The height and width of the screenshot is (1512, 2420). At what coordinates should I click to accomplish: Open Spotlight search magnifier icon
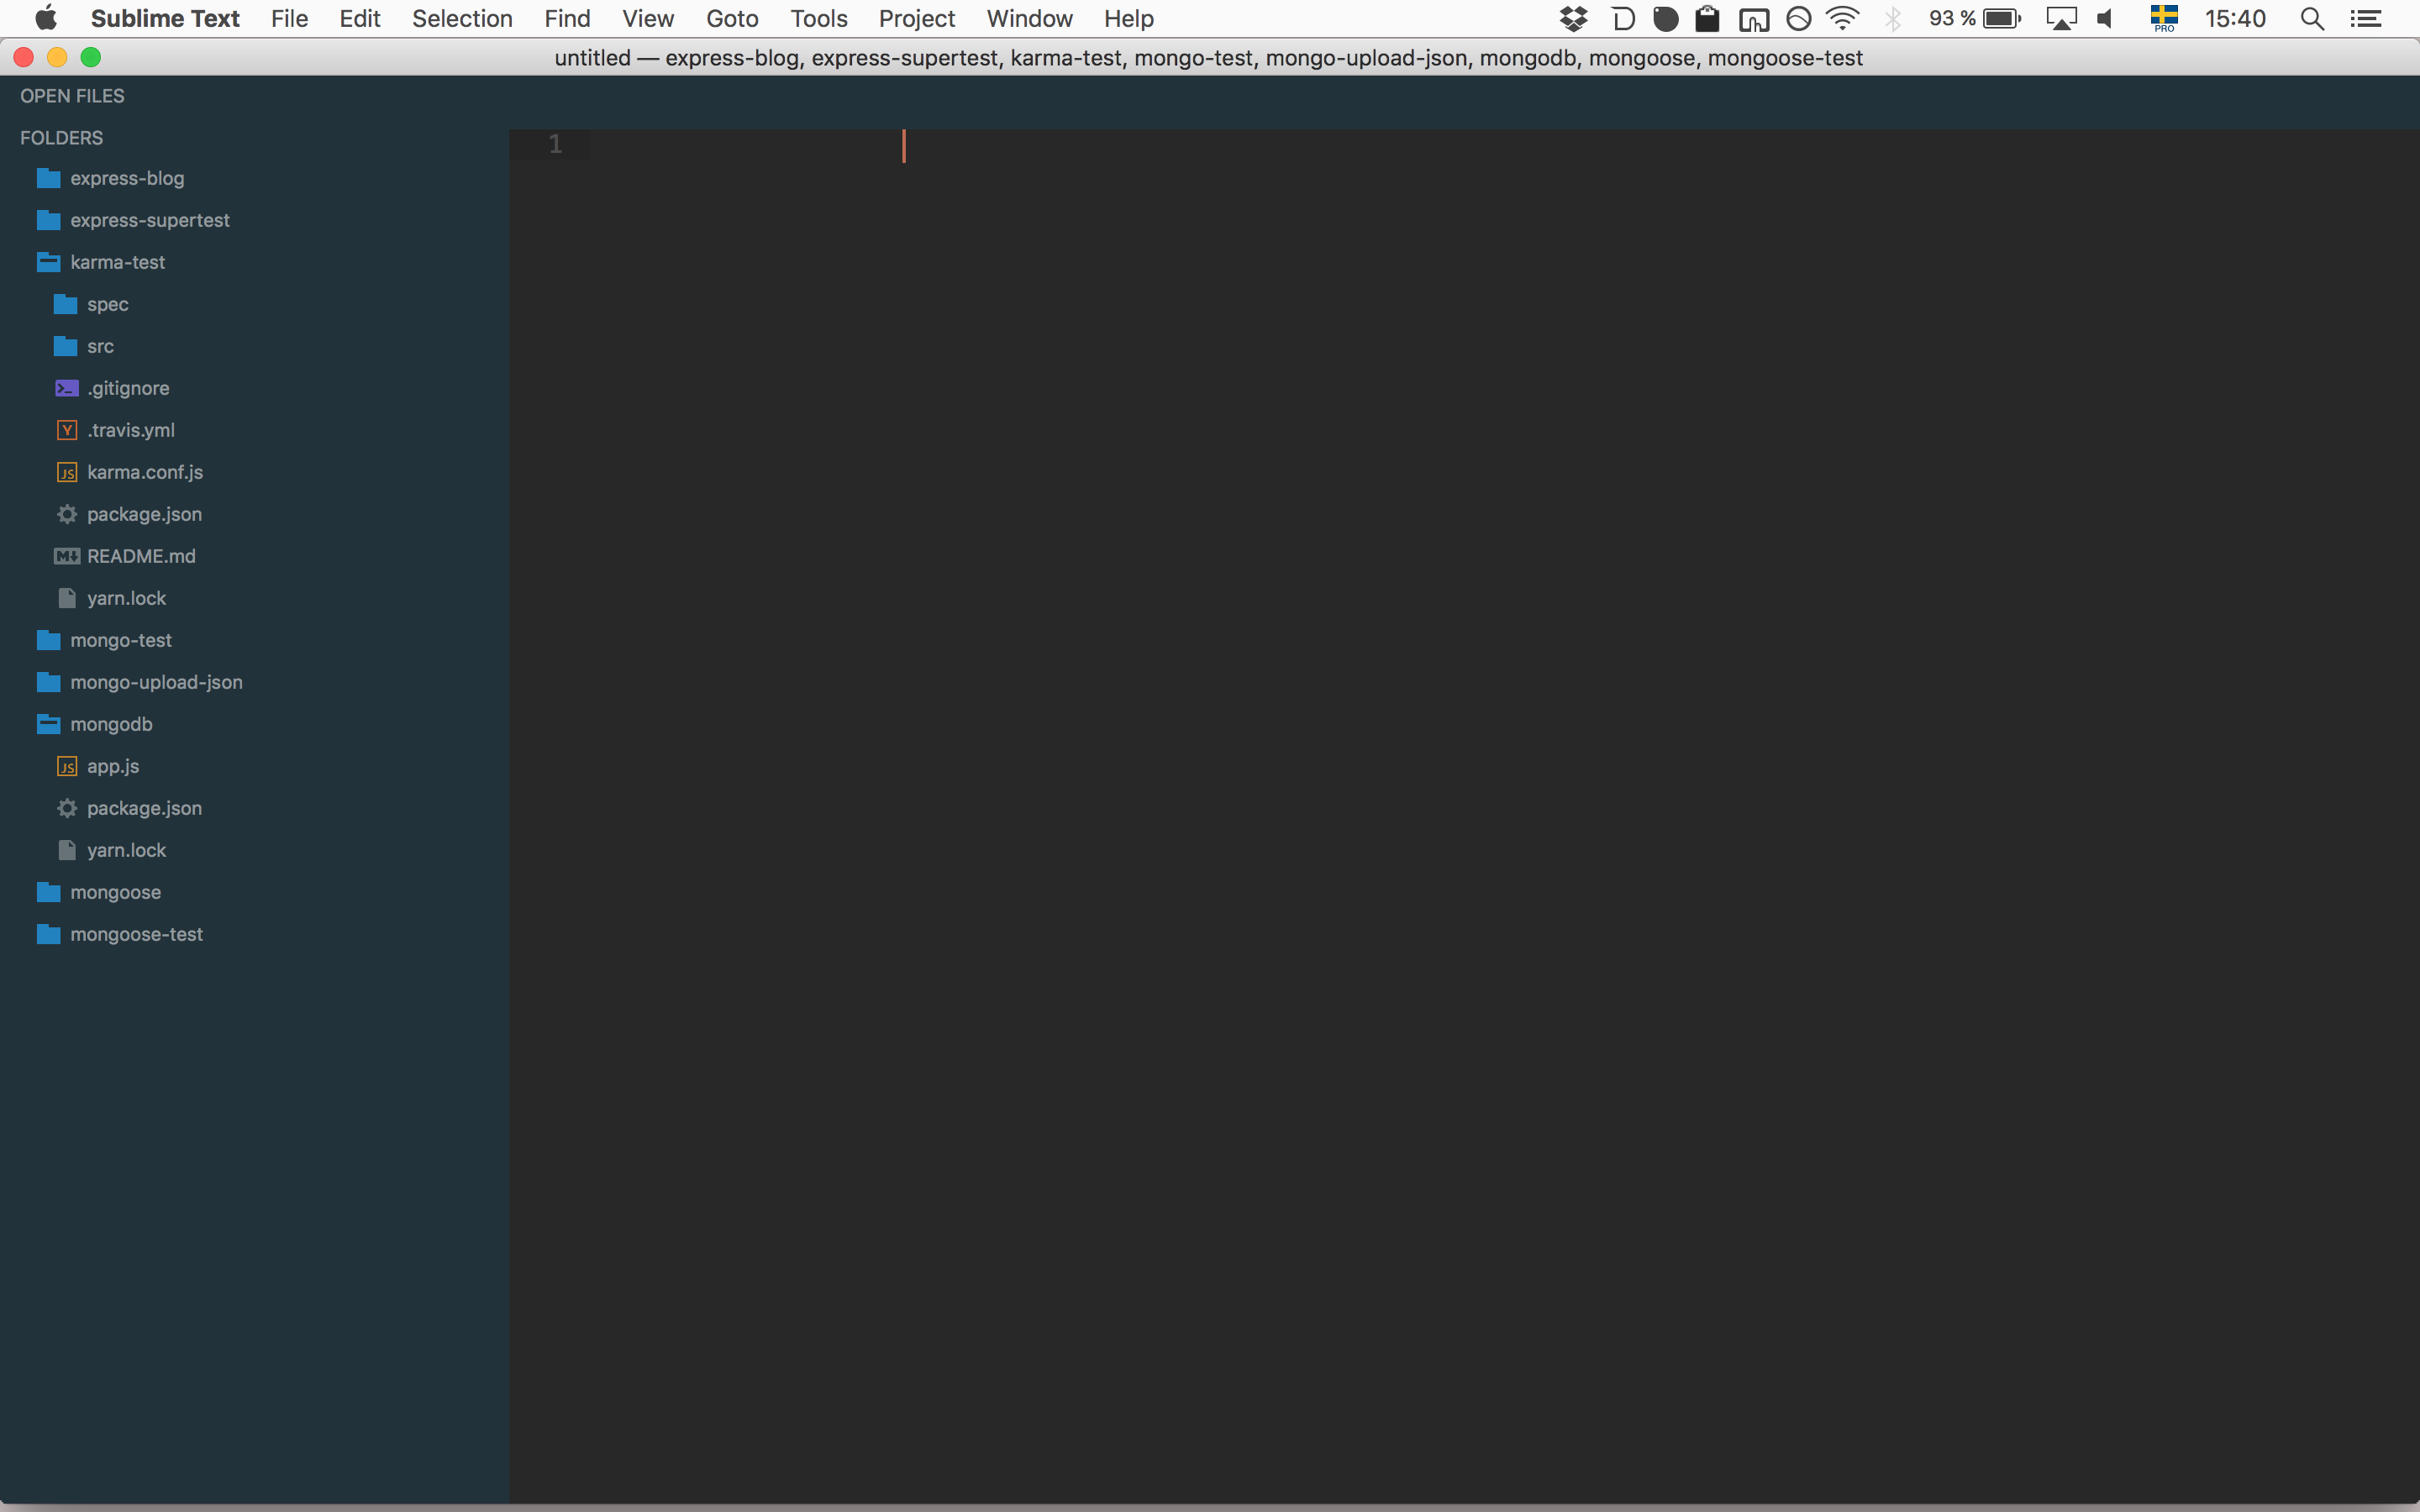coord(2311,19)
